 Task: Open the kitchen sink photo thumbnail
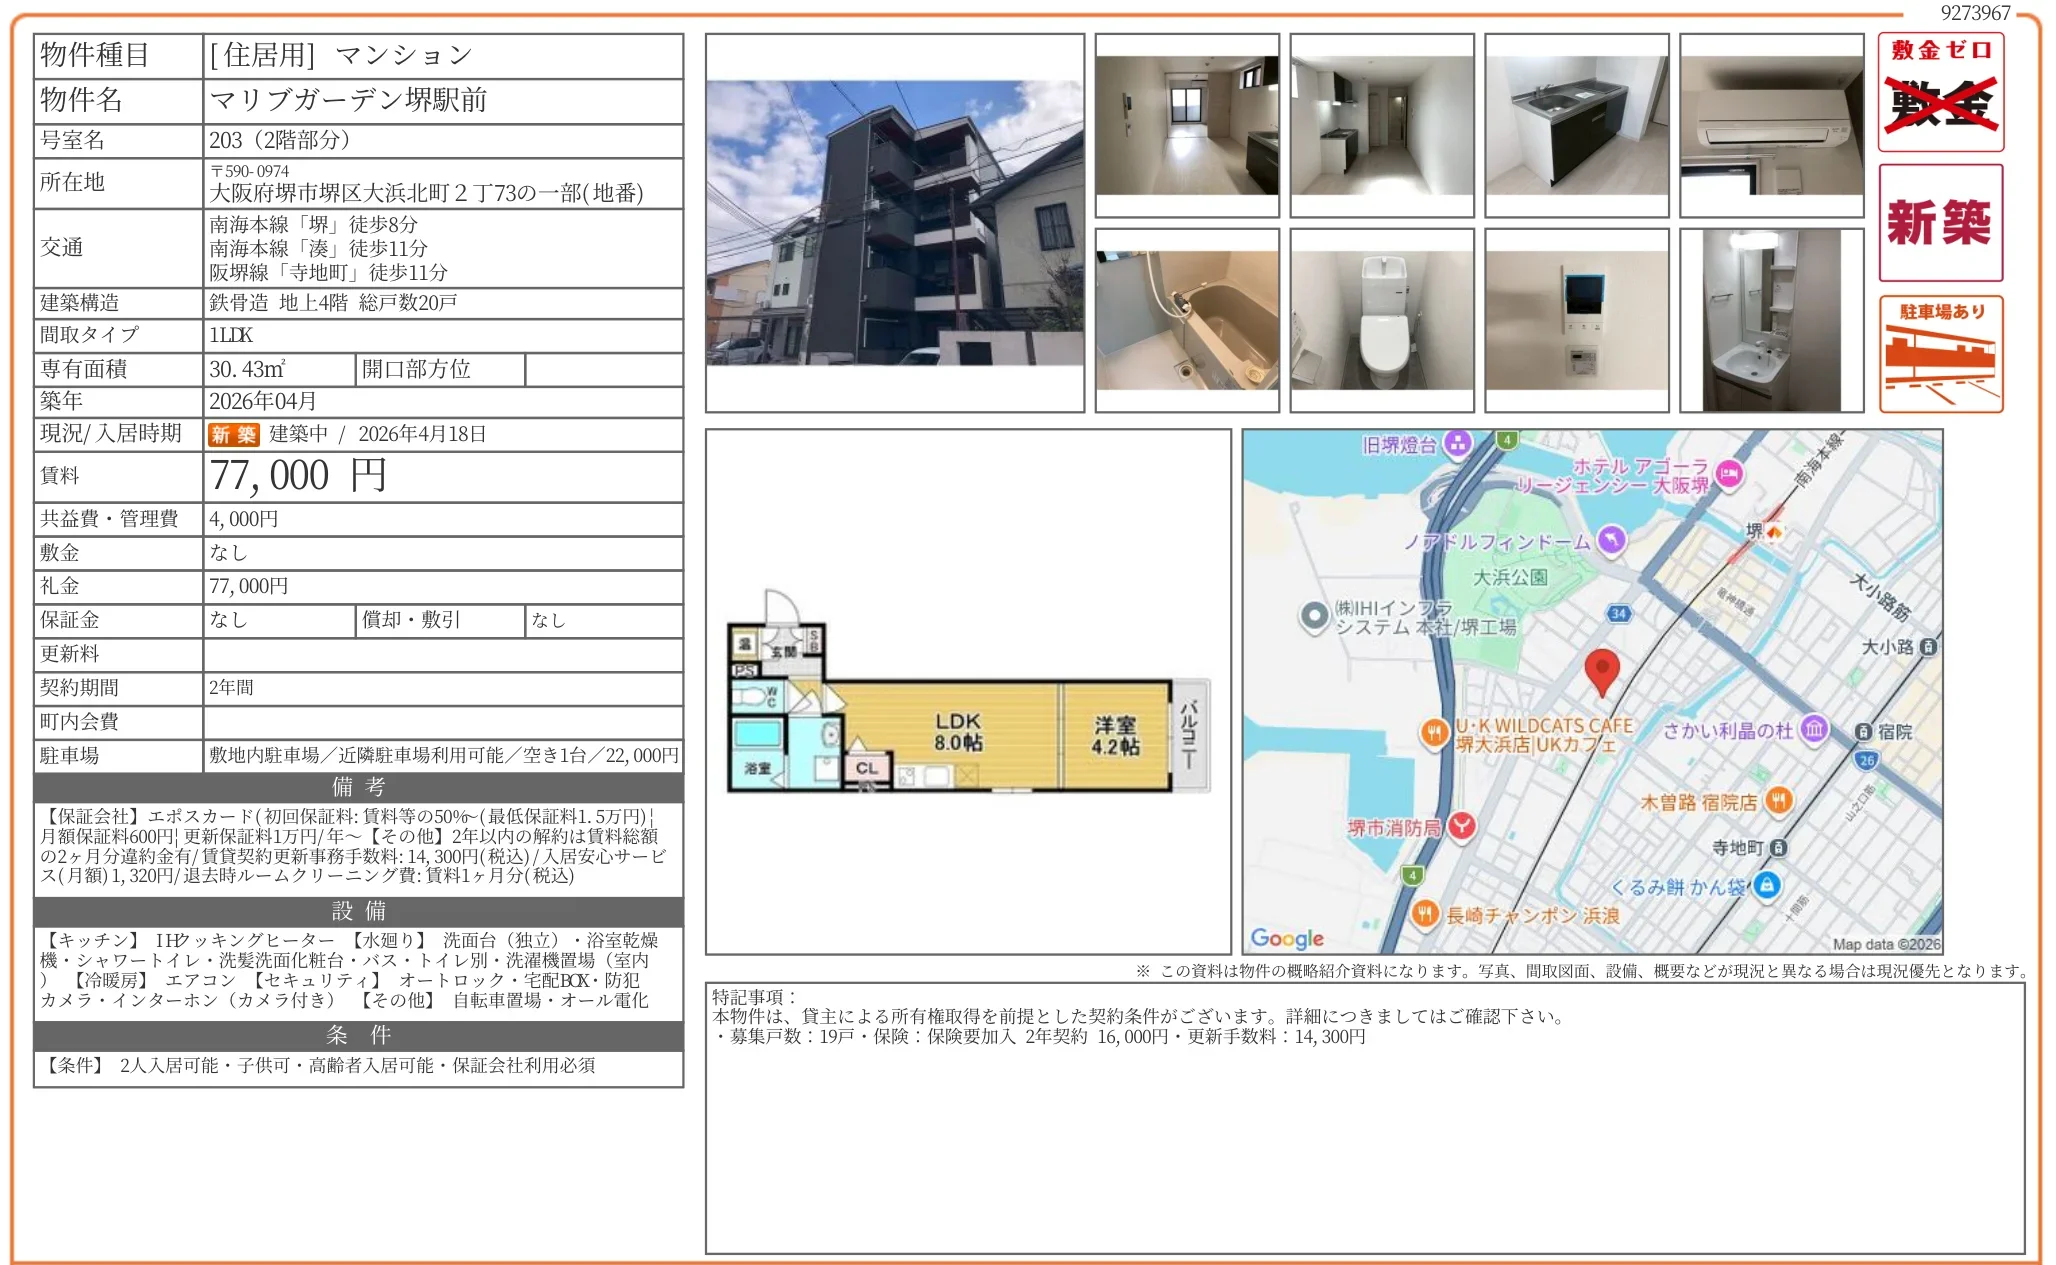click(1576, 125)
